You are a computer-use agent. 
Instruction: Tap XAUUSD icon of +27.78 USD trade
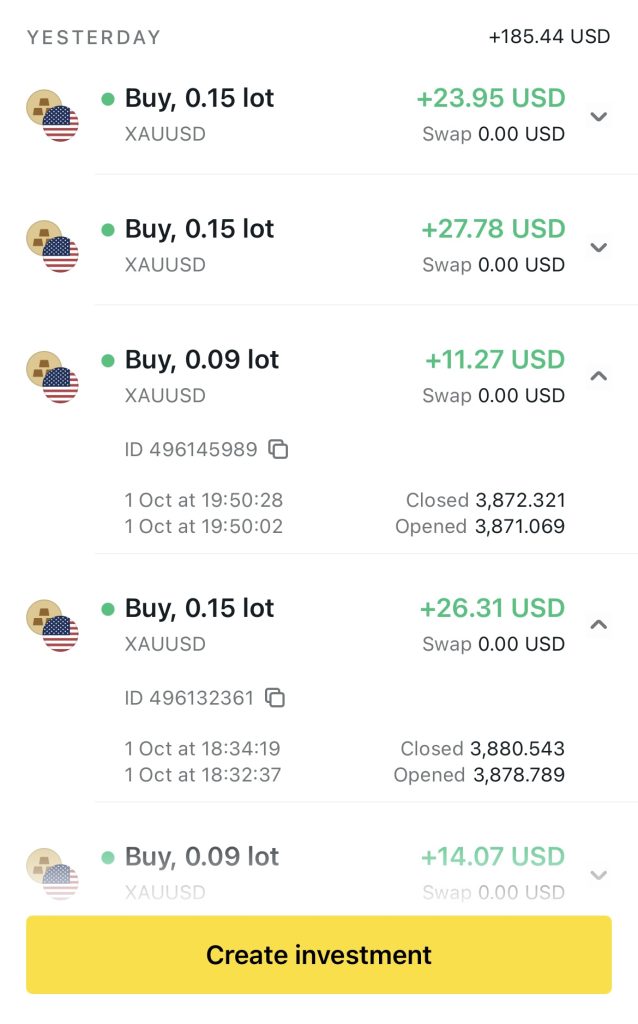coord(52,246)
